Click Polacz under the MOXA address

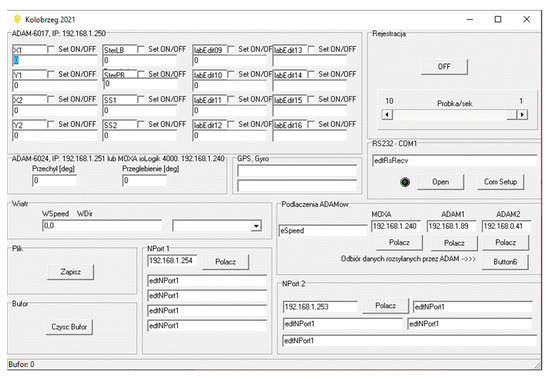click(399, 242)
